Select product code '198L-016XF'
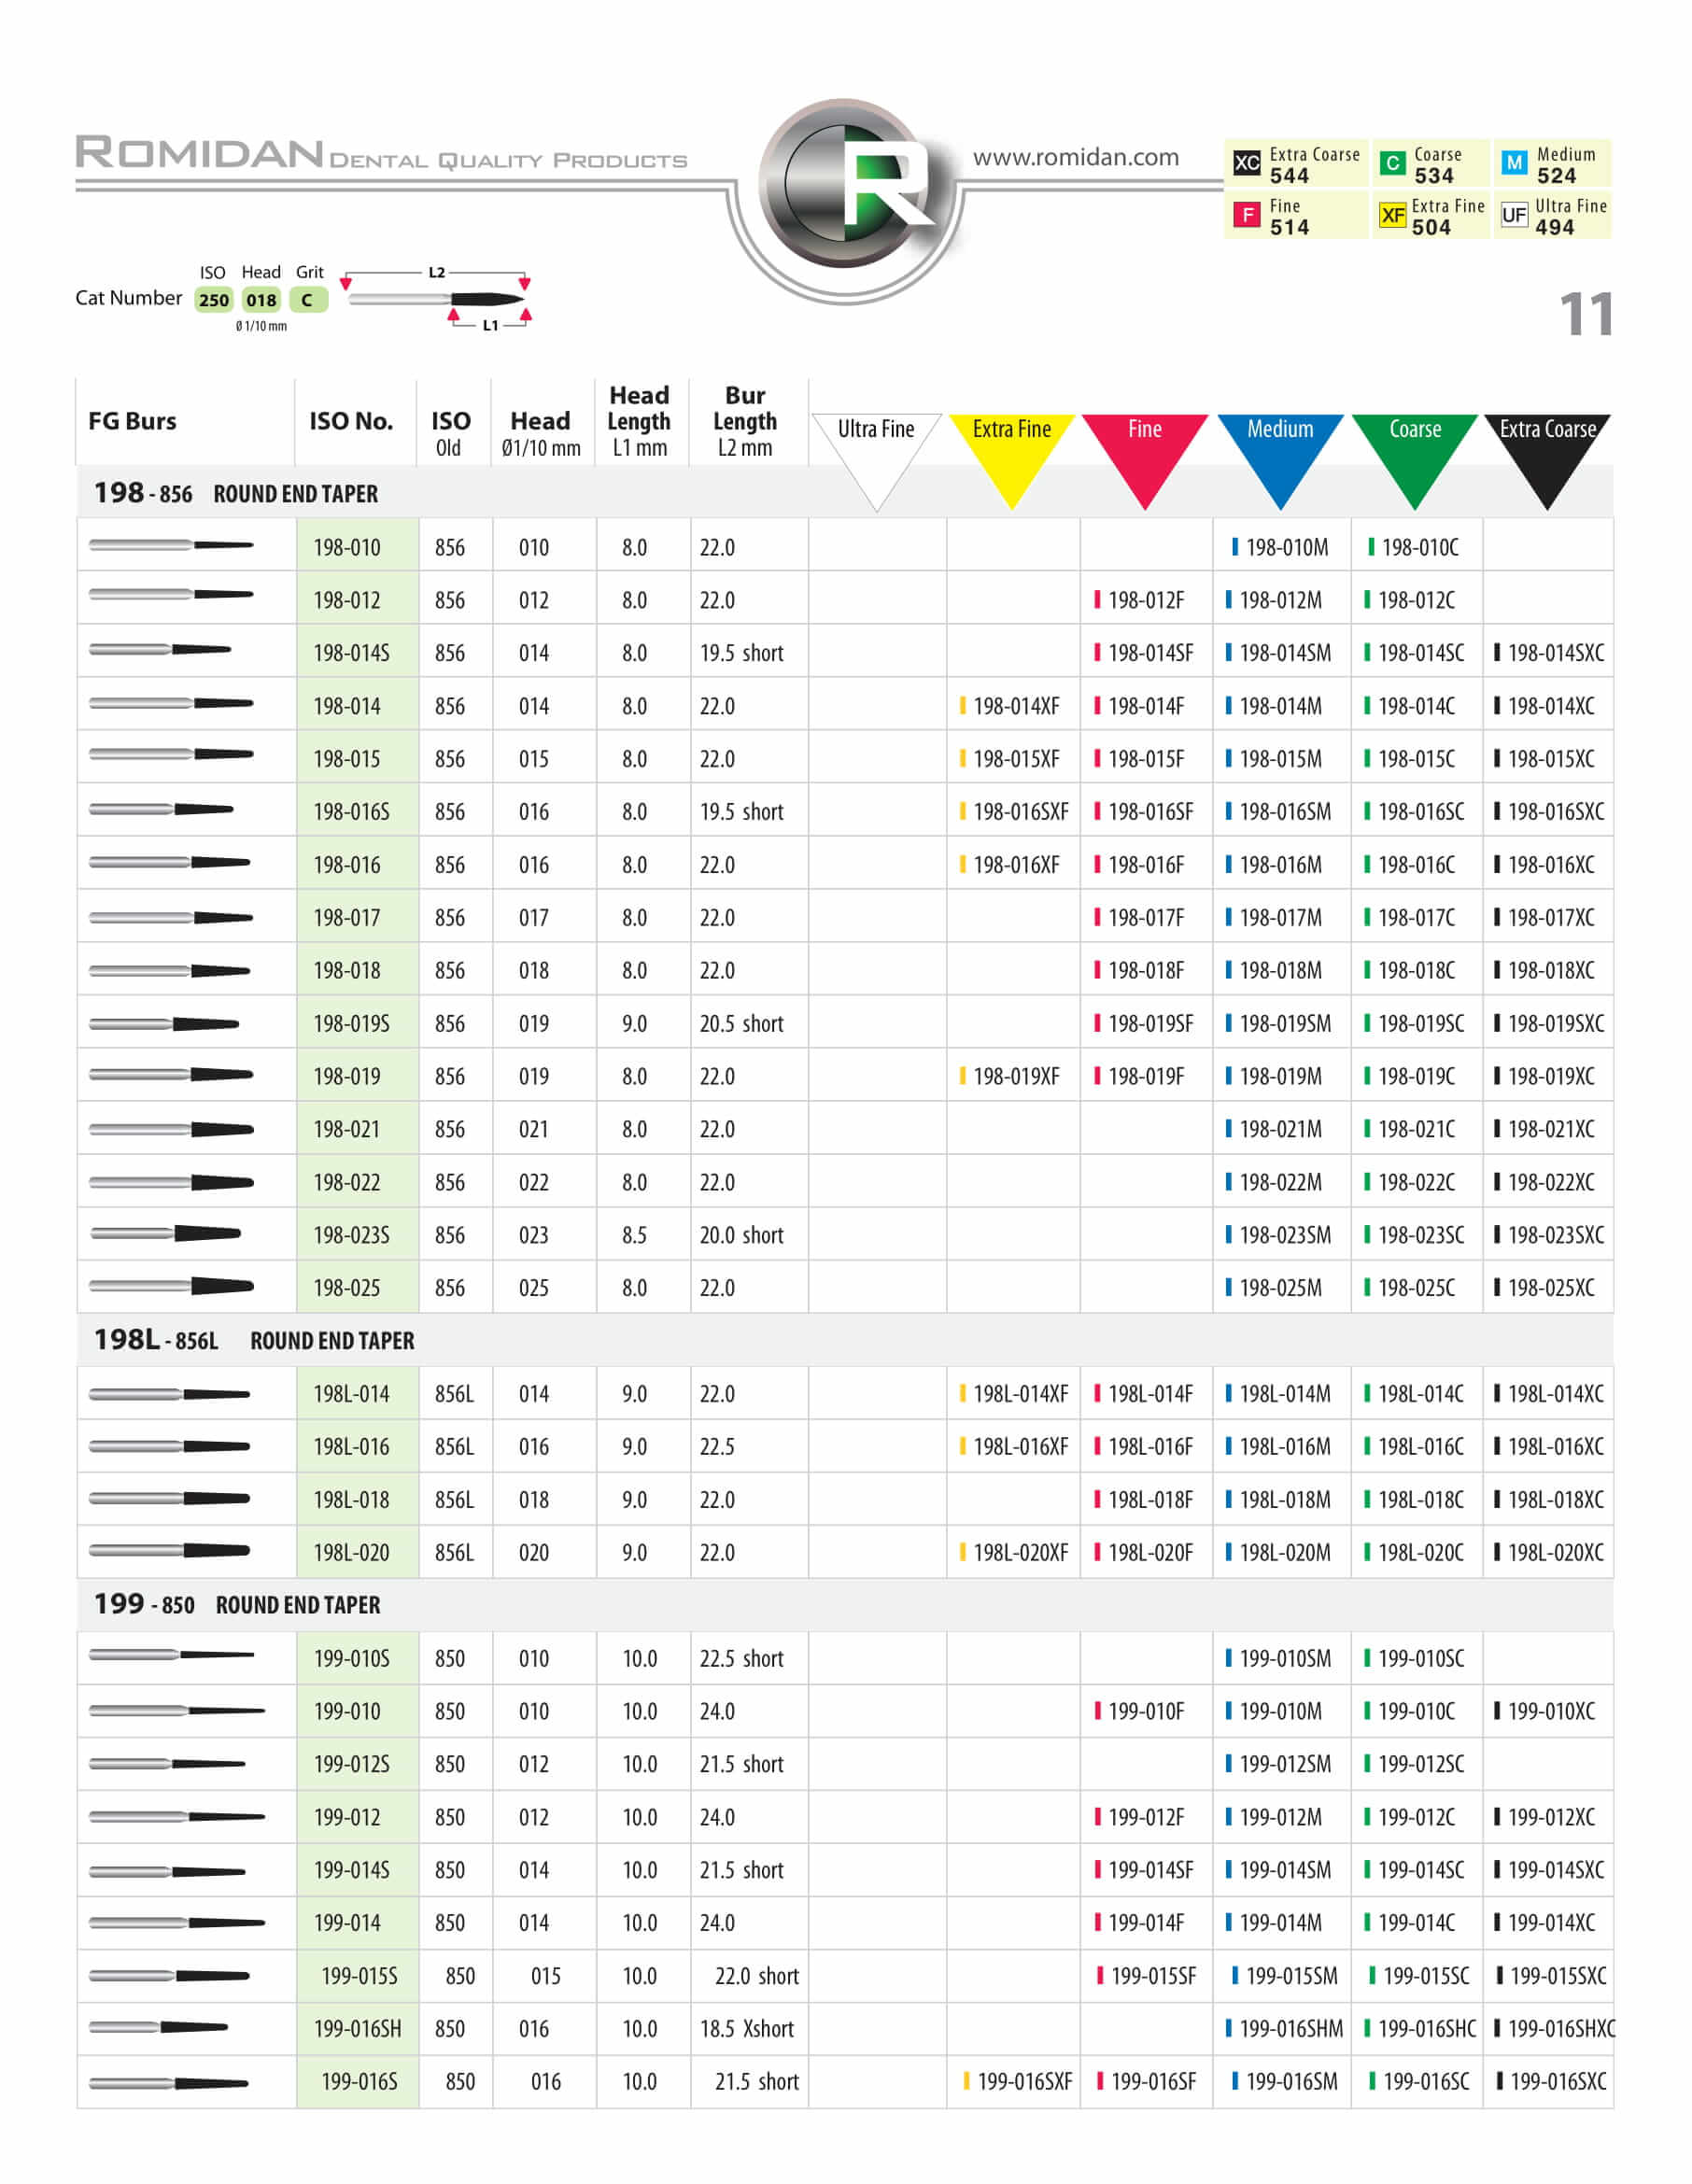Screen dimensions: 1692x2184 click(x=1014, y=1447)
